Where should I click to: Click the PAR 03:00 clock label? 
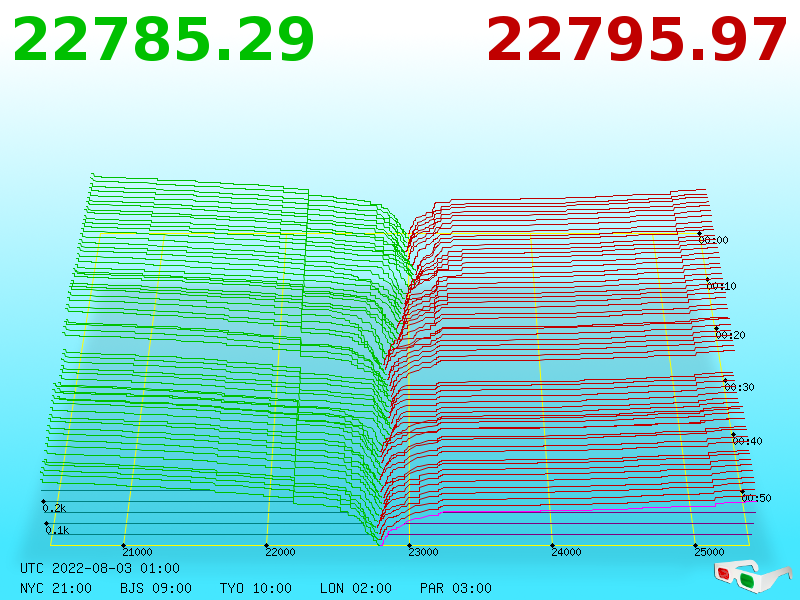point(456,588)
